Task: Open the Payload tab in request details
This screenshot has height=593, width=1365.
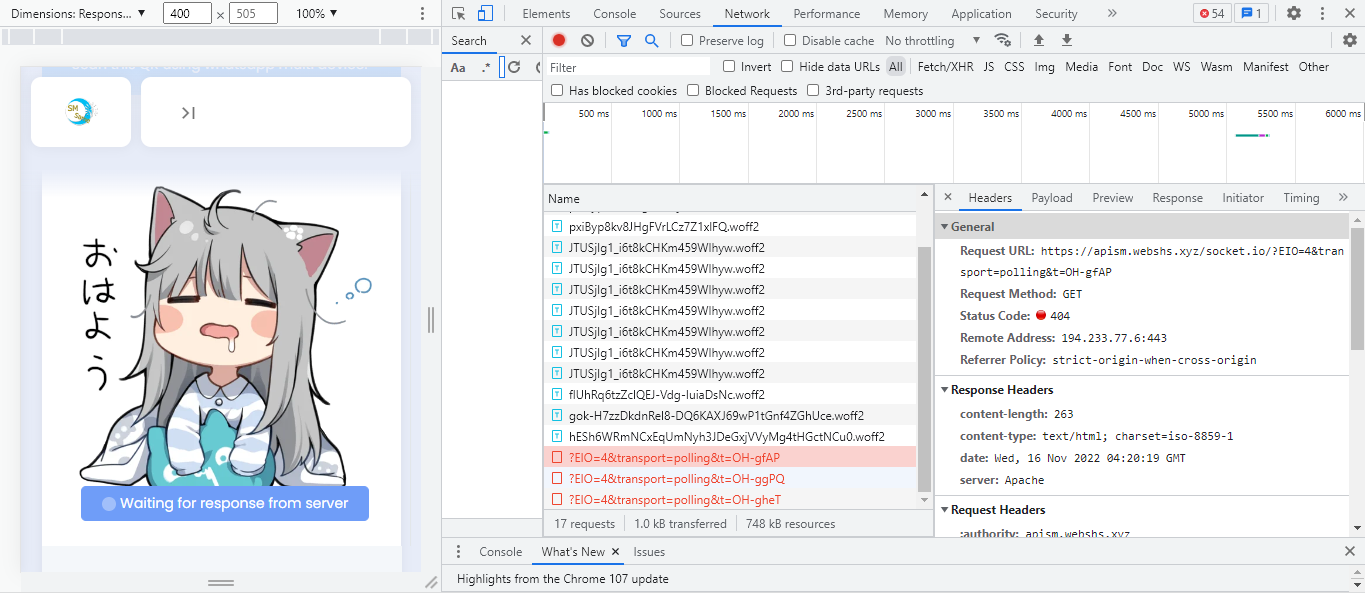Action: (1051, 198)
